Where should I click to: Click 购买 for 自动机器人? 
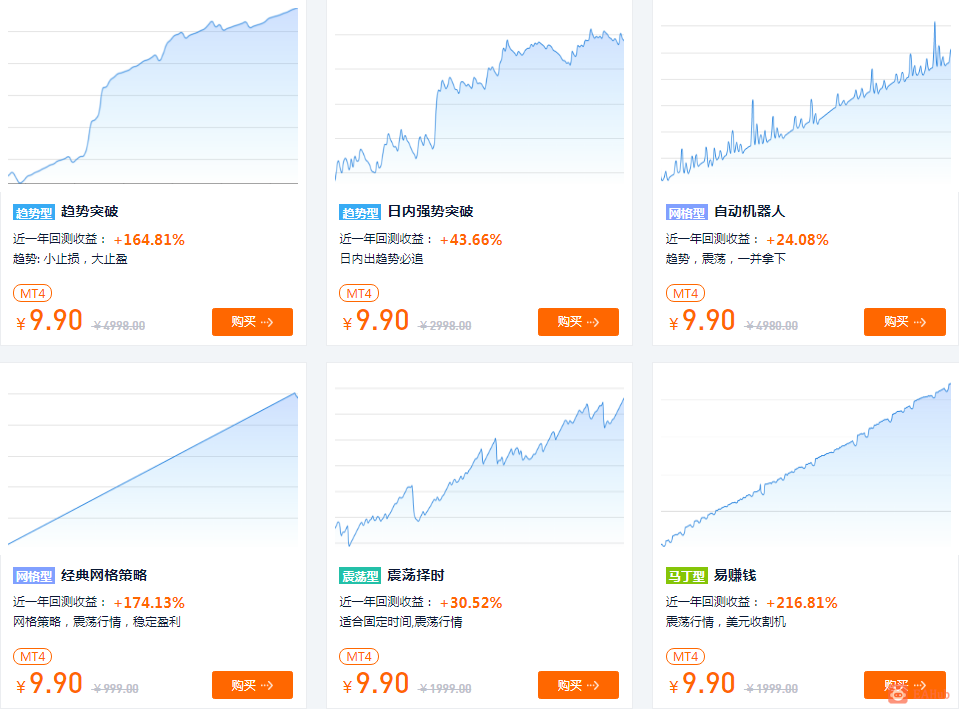pyautogui.click(x=905, y=322)
